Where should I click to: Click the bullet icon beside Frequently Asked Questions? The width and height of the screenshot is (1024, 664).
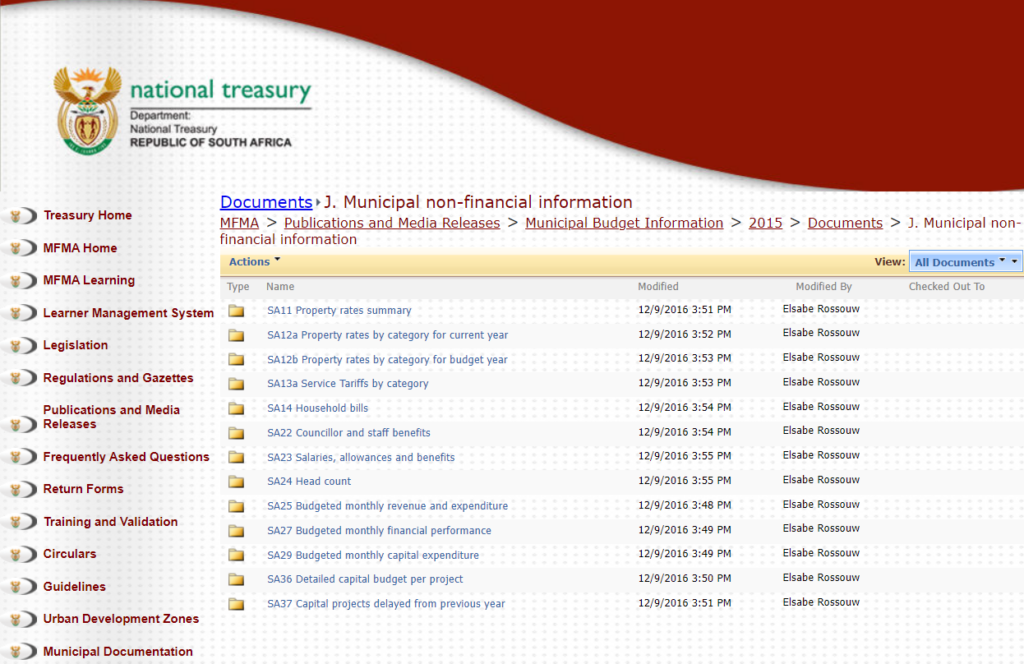point(22,457)
